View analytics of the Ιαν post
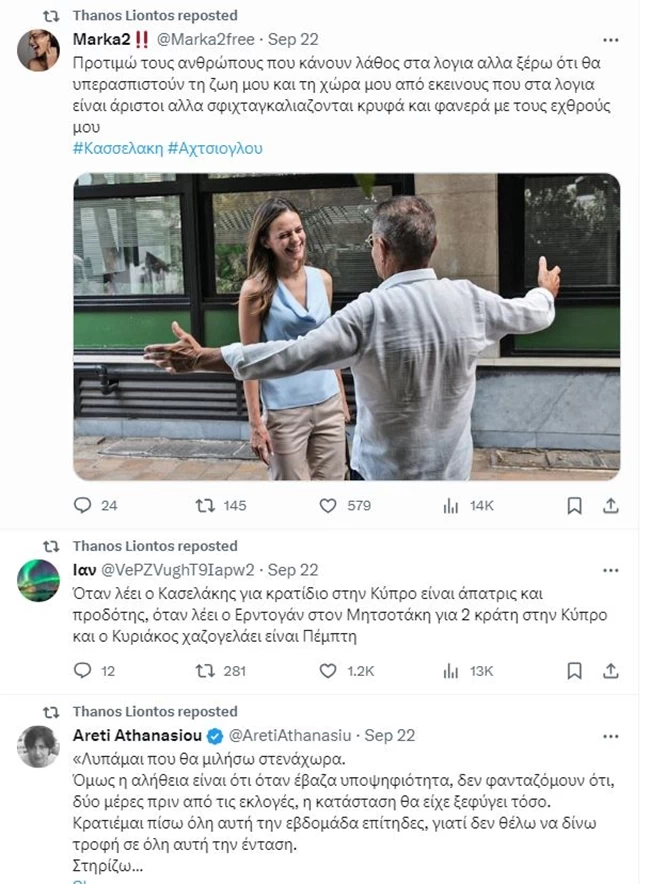 point(451,670)
